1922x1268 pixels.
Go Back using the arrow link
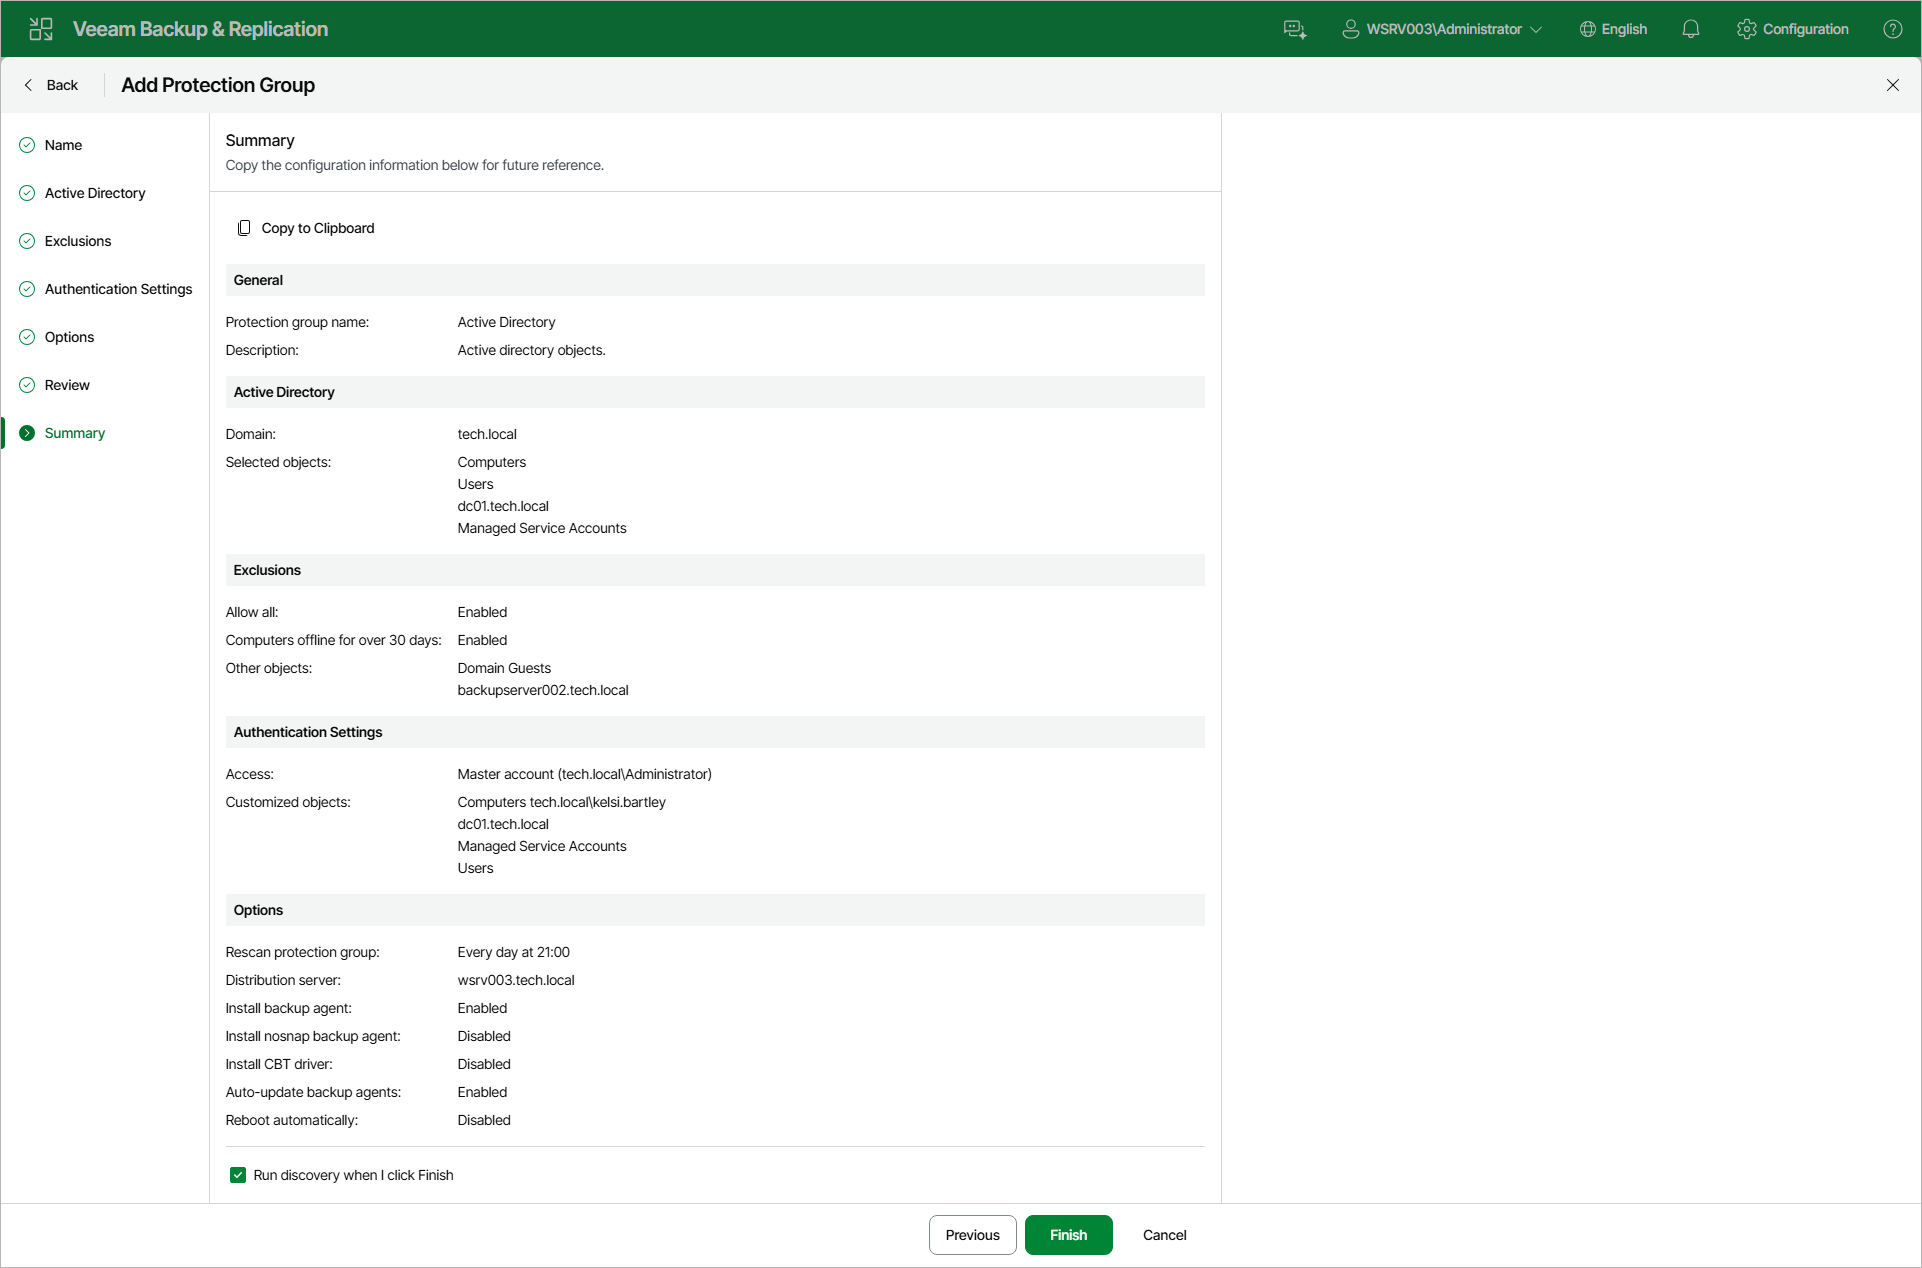coord(51,85)
